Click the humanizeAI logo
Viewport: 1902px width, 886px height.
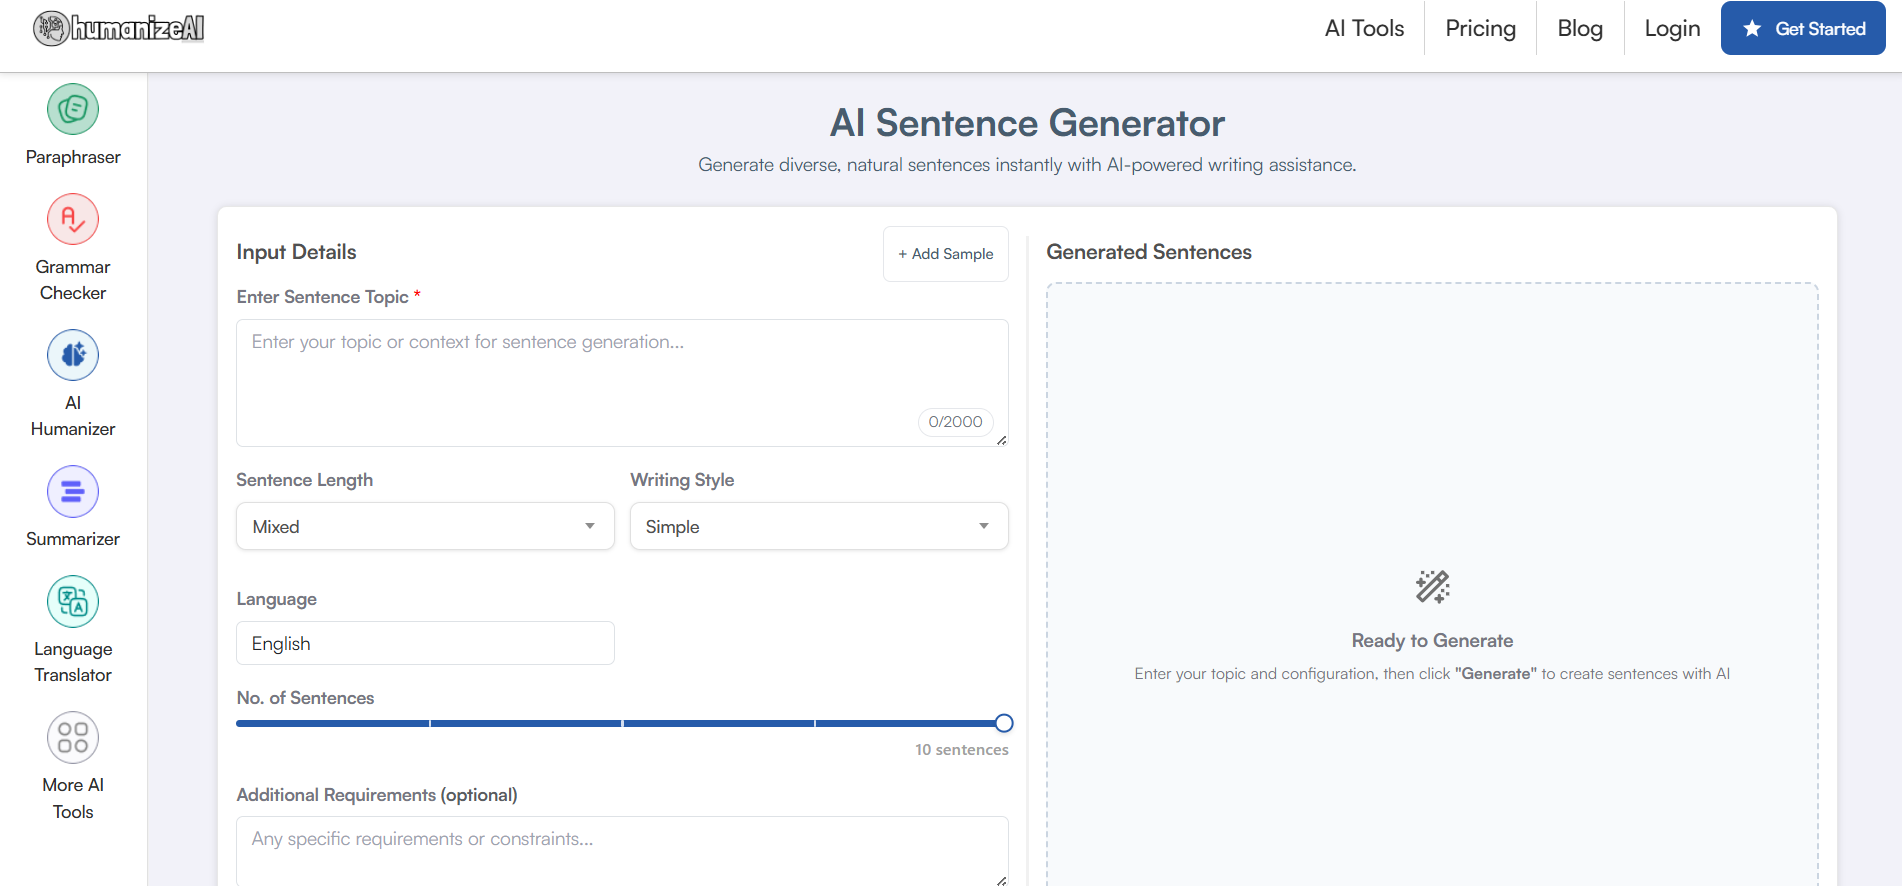[119, 29]
